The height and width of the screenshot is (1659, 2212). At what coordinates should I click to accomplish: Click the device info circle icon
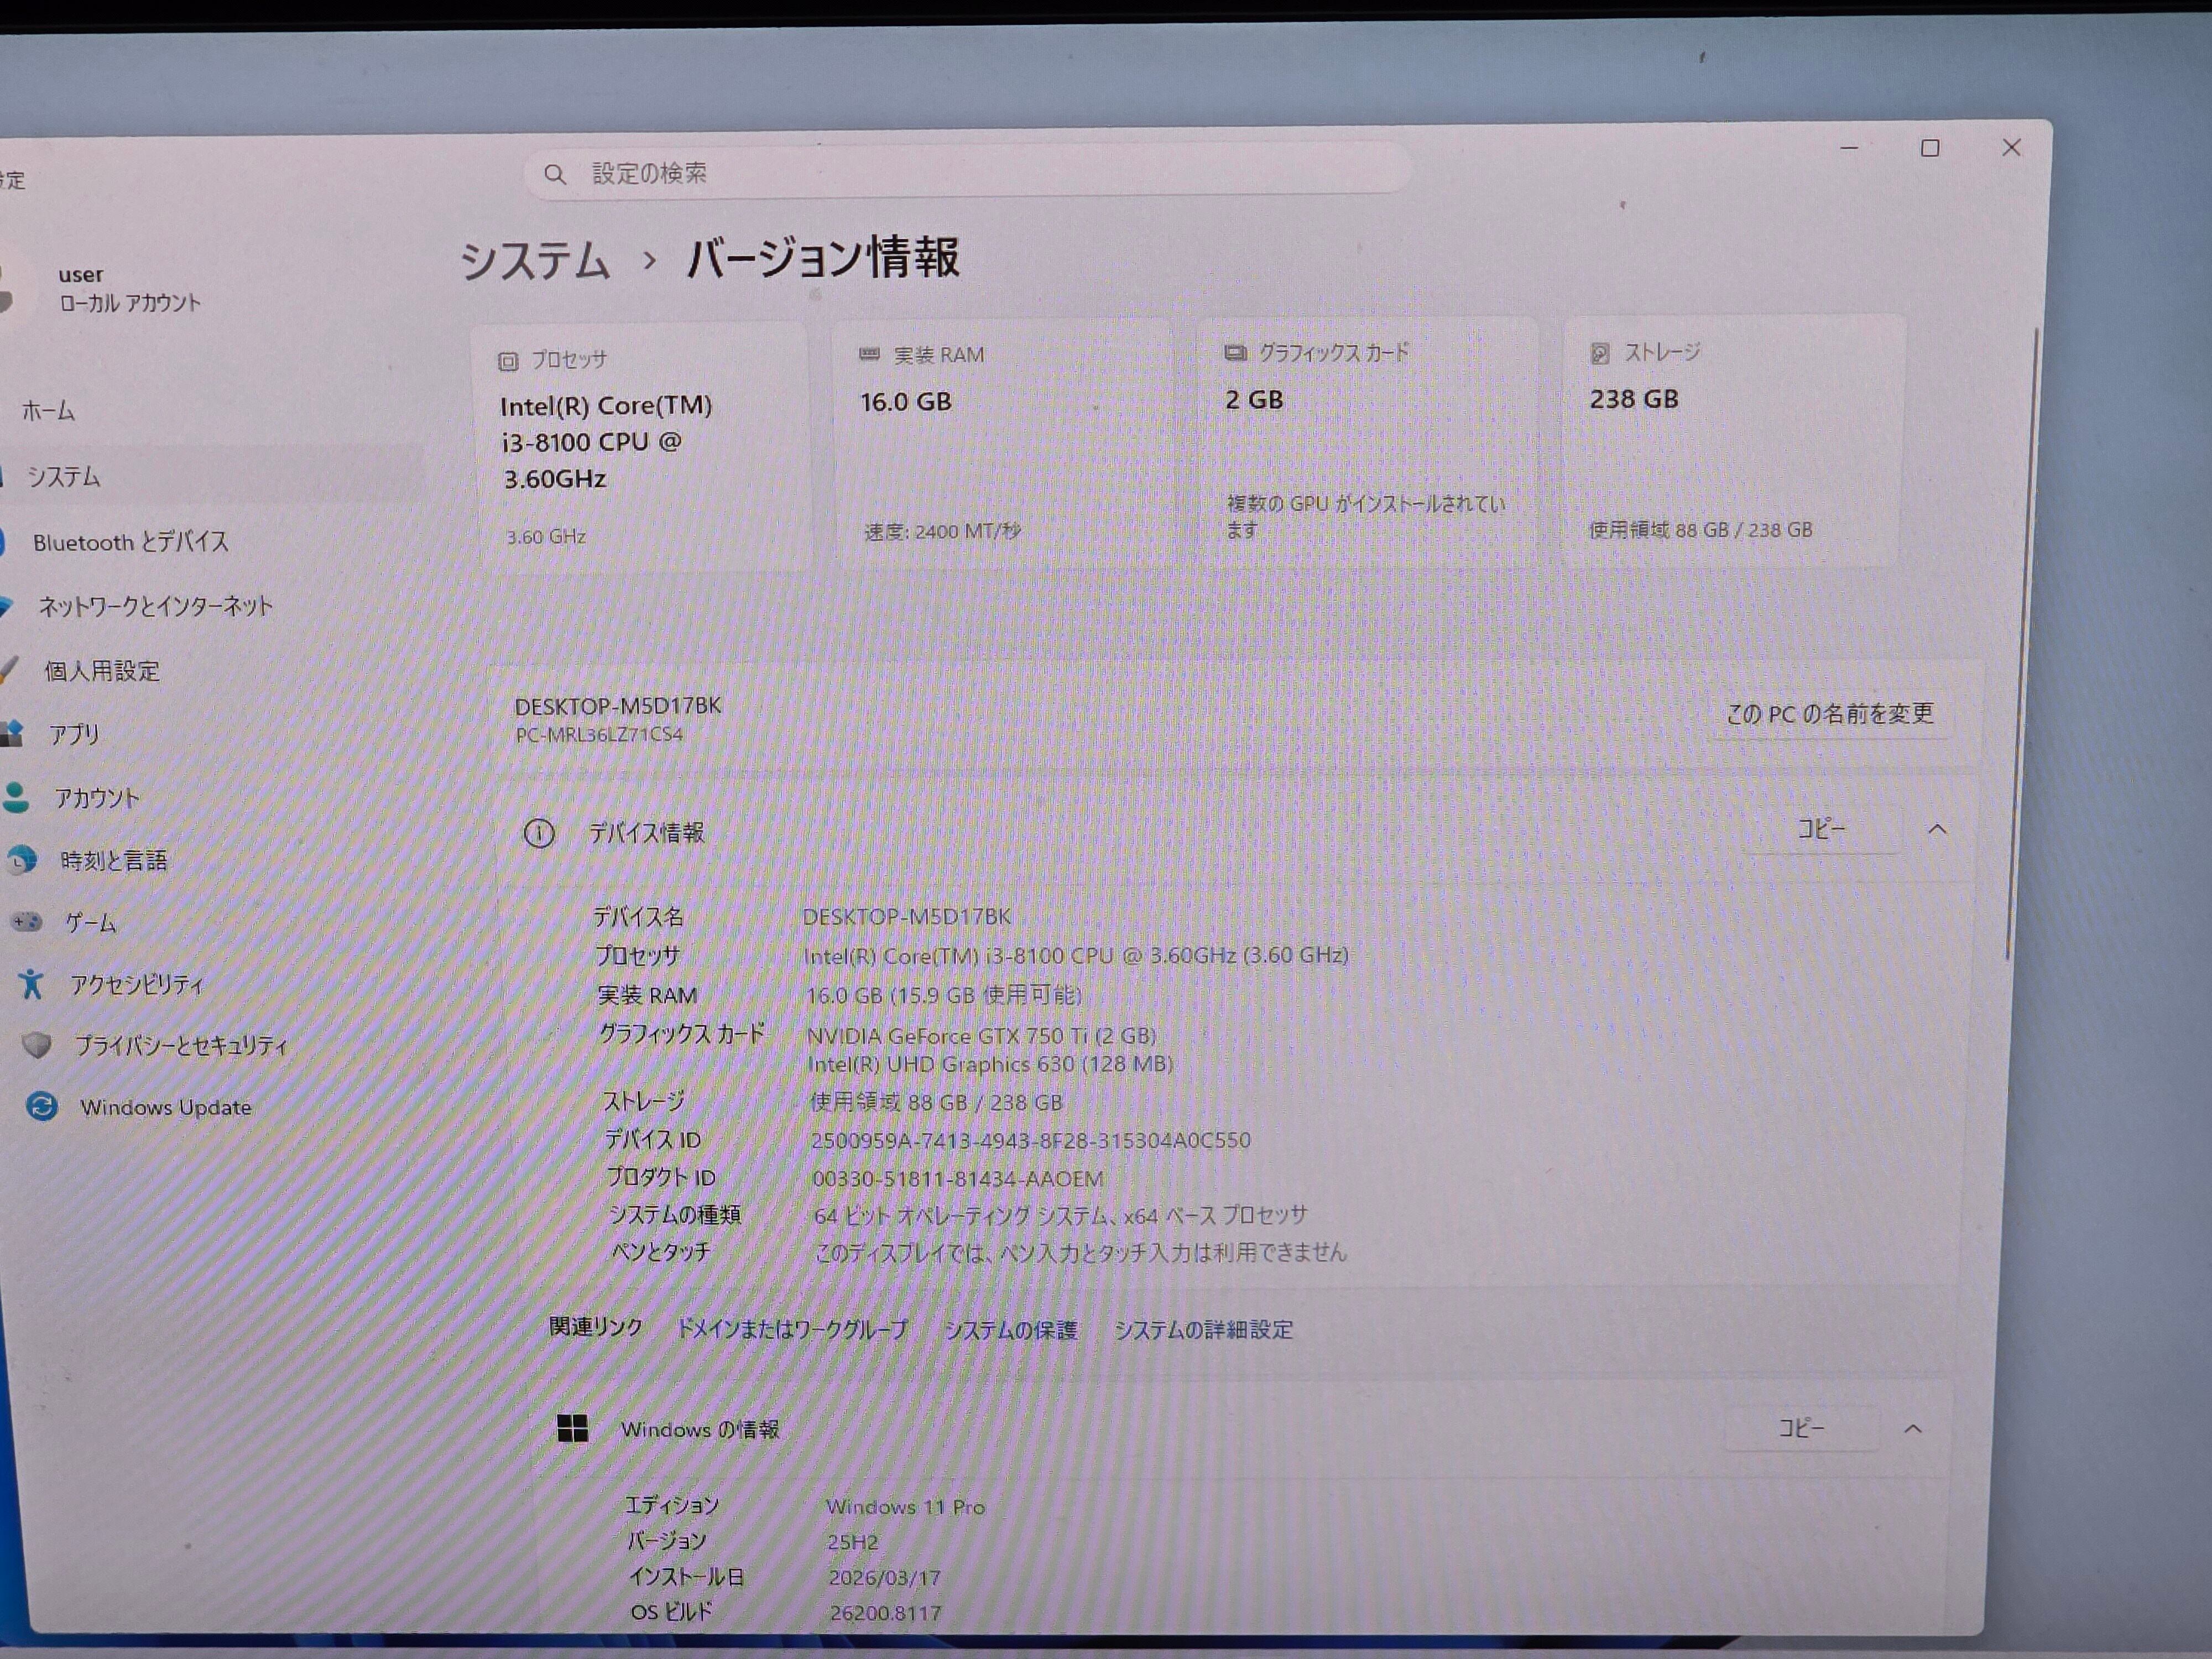pyautogui.click(x=539, y=833)
